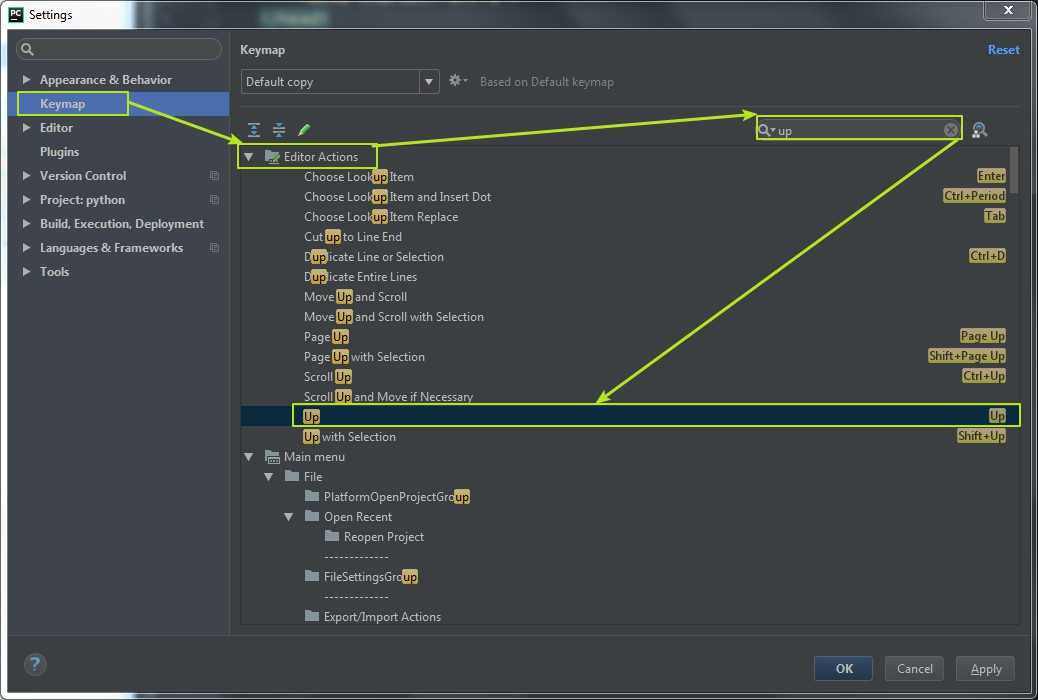1038x700 pixels.
Task: Expand the Tools settings section
Action: [26, 272]
